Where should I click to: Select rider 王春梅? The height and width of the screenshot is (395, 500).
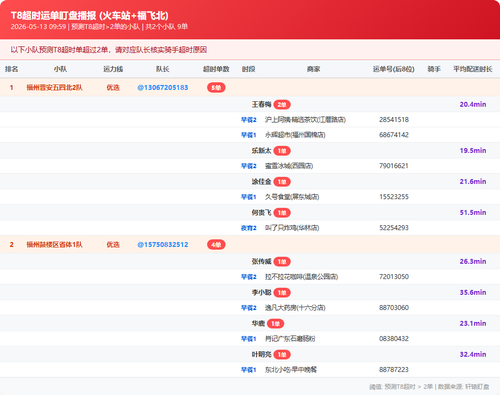coord(261,105)
